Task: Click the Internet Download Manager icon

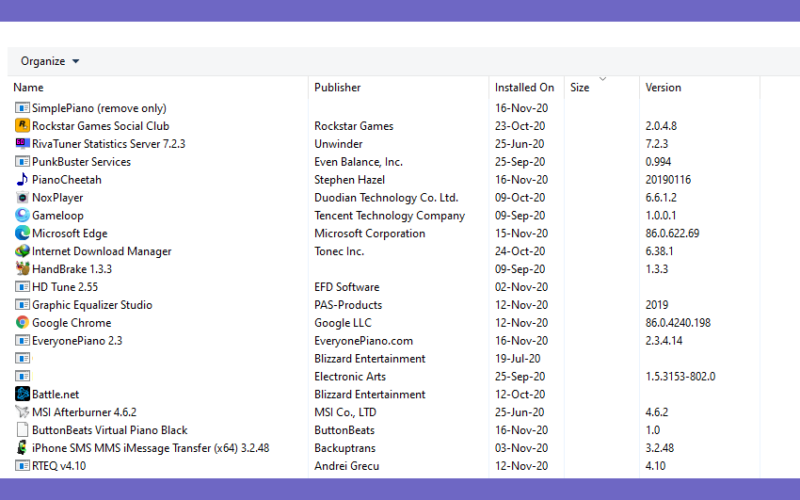Action: [22, 251]
